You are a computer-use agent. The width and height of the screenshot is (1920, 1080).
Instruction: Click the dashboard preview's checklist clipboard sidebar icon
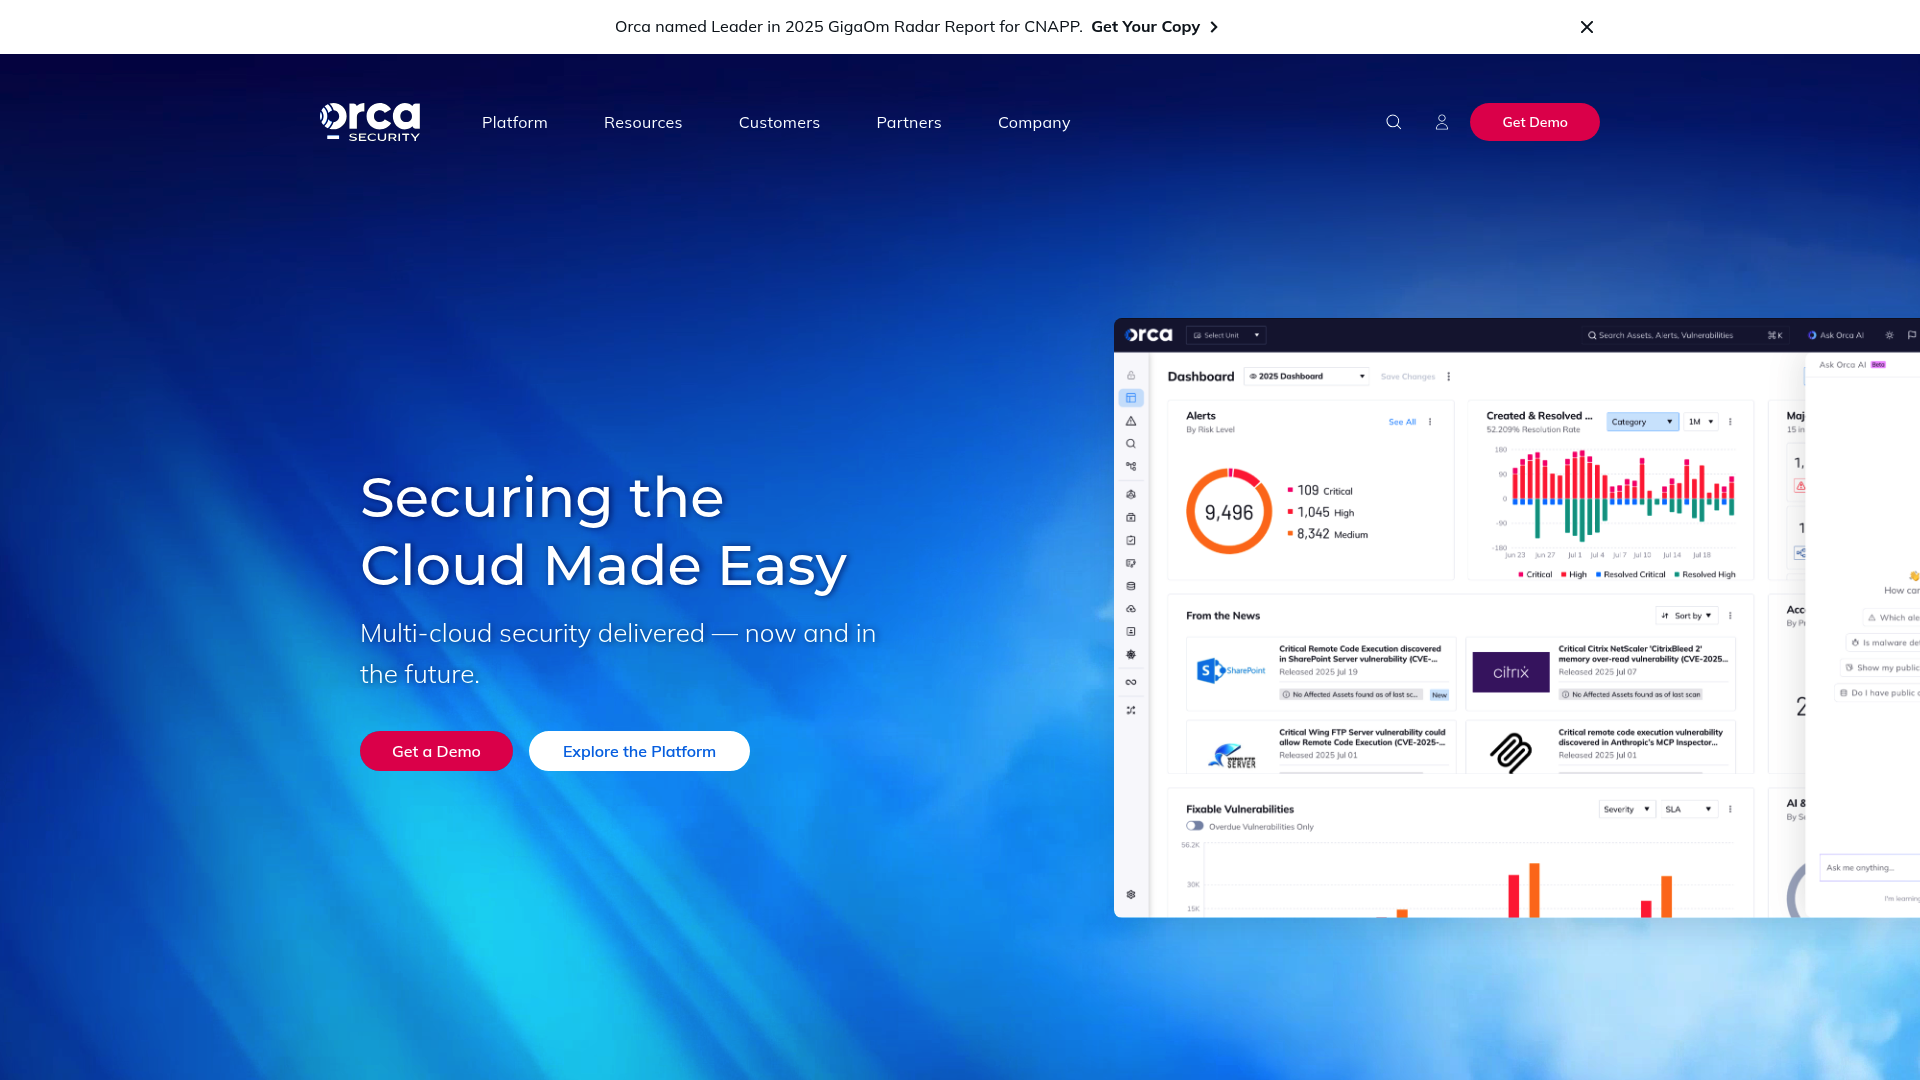[1131, 540]
